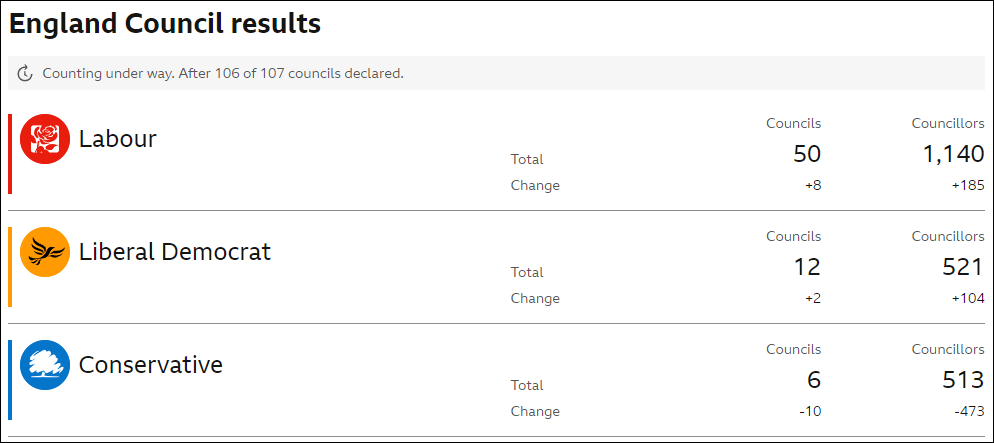Image resolution: width=994 pixels, height=443 pixels.
Task: Click Conservative's -473 councillors change
Action: (970, 411)
